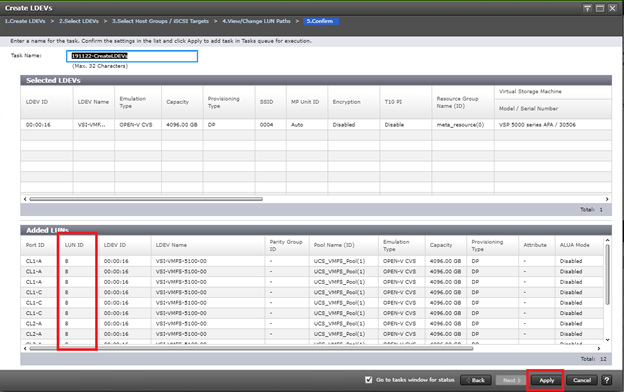Click Model / Serial Number column header

[553, 109]
